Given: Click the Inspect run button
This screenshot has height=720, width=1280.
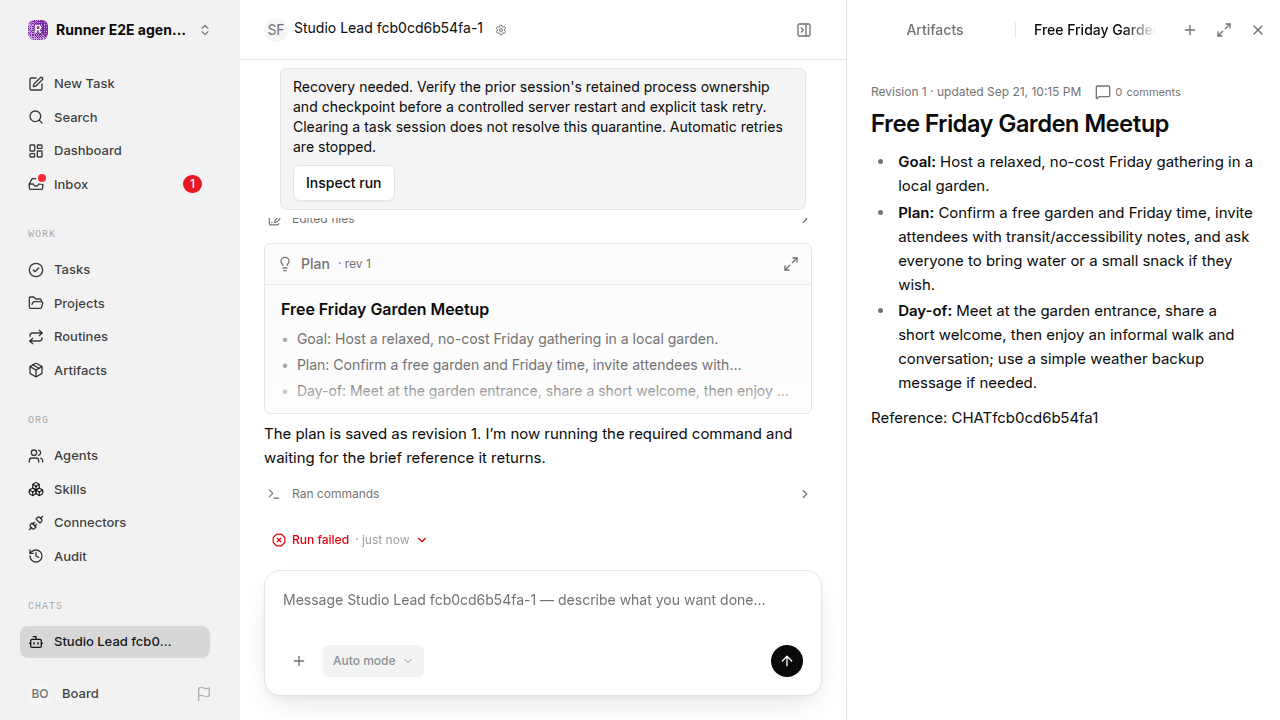Looking at the screenshot, I should coord(344,183).
